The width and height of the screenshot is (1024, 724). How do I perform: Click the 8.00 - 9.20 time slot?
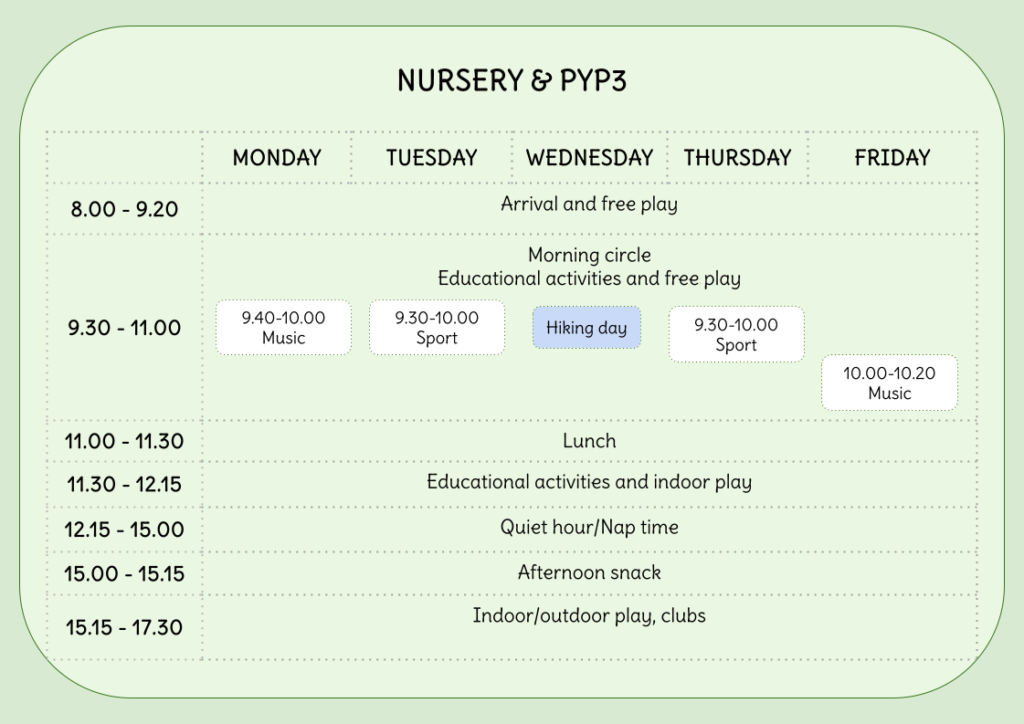click(124, 210)
